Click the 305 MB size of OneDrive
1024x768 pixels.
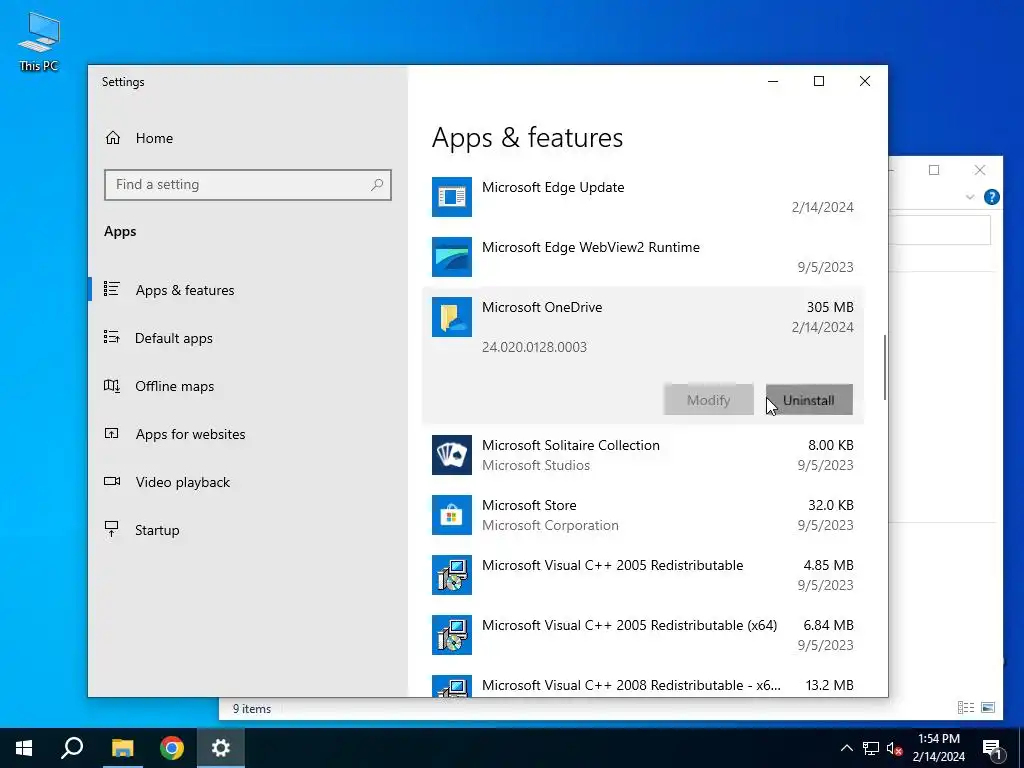click(x=830, y=308)
